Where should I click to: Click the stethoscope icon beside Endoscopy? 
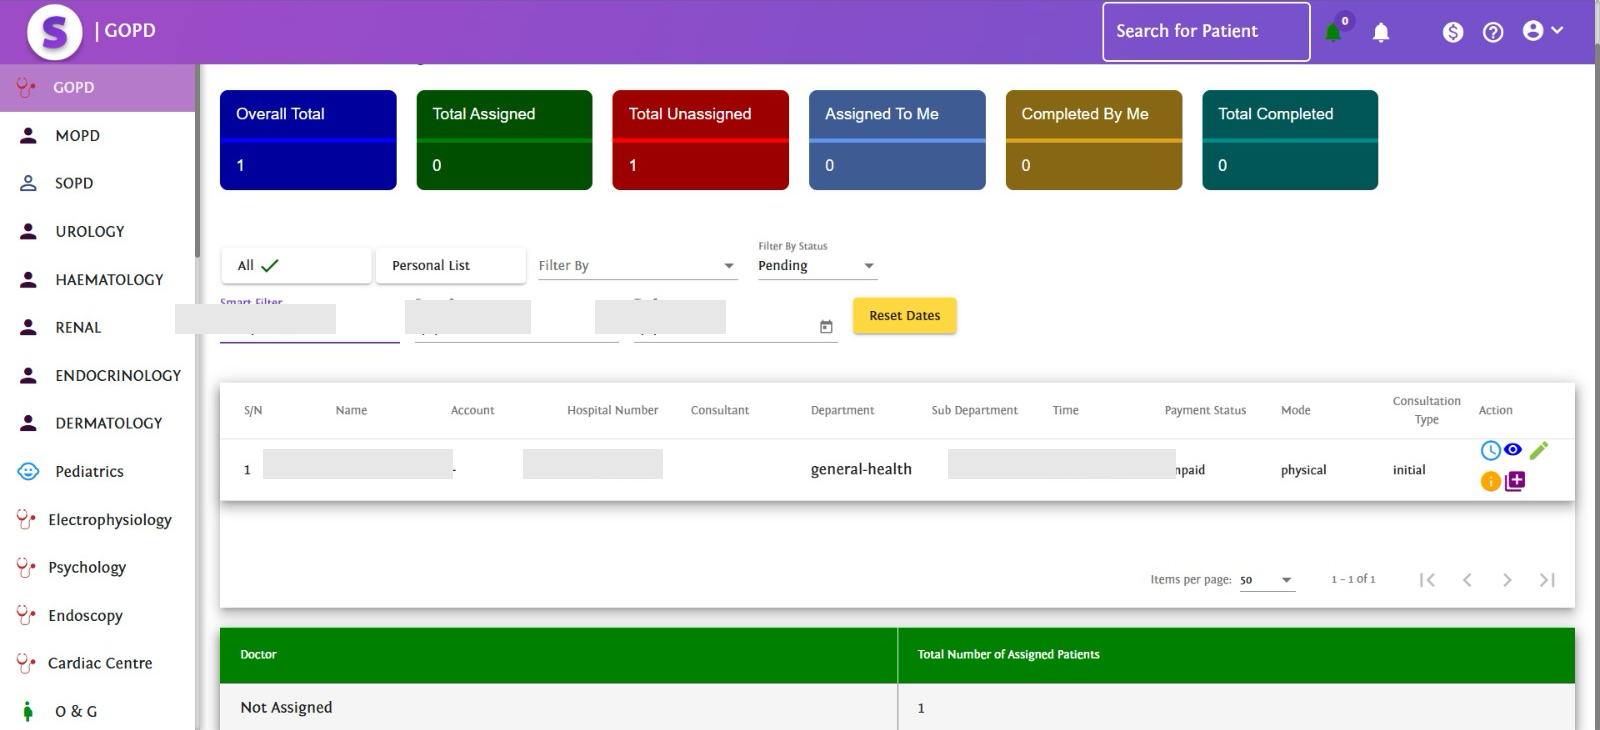click(x=26, y=616)
